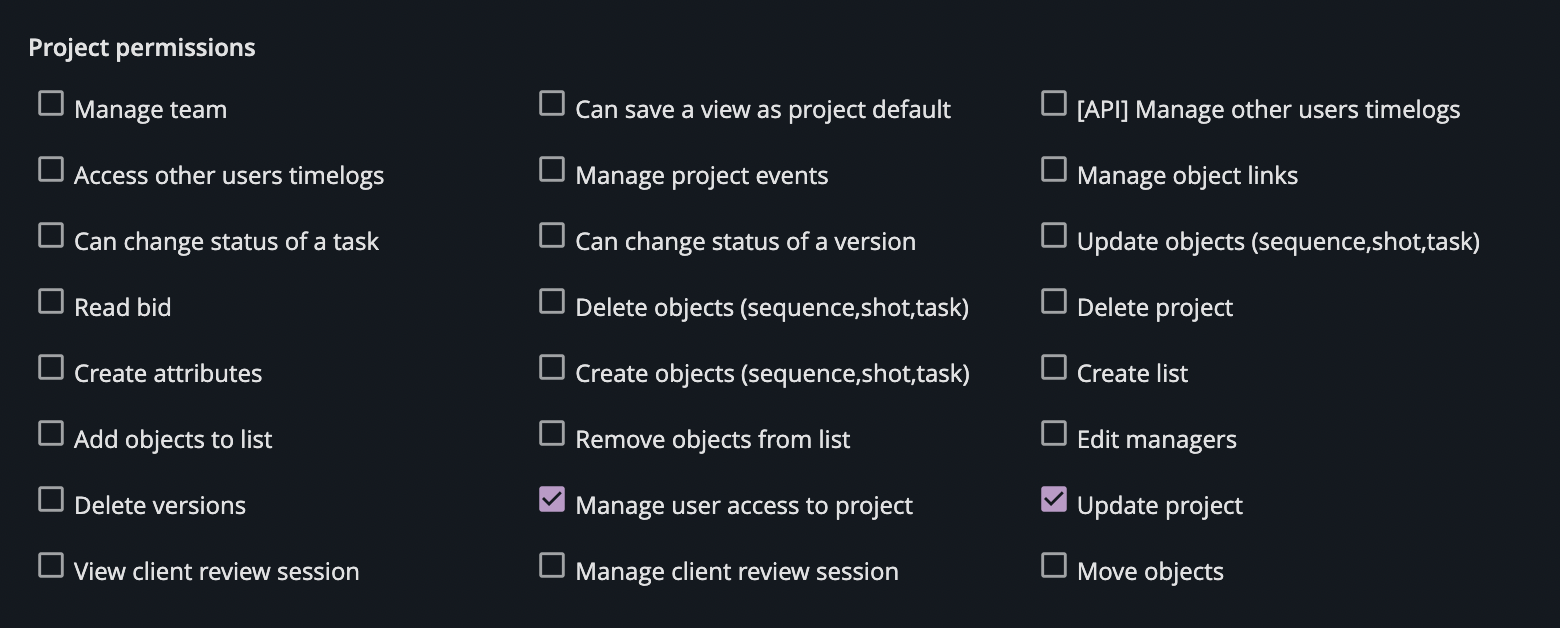This screenshot has height=628, width=1560.
Task: Check View client review session
Action: (x=51, y=566)
